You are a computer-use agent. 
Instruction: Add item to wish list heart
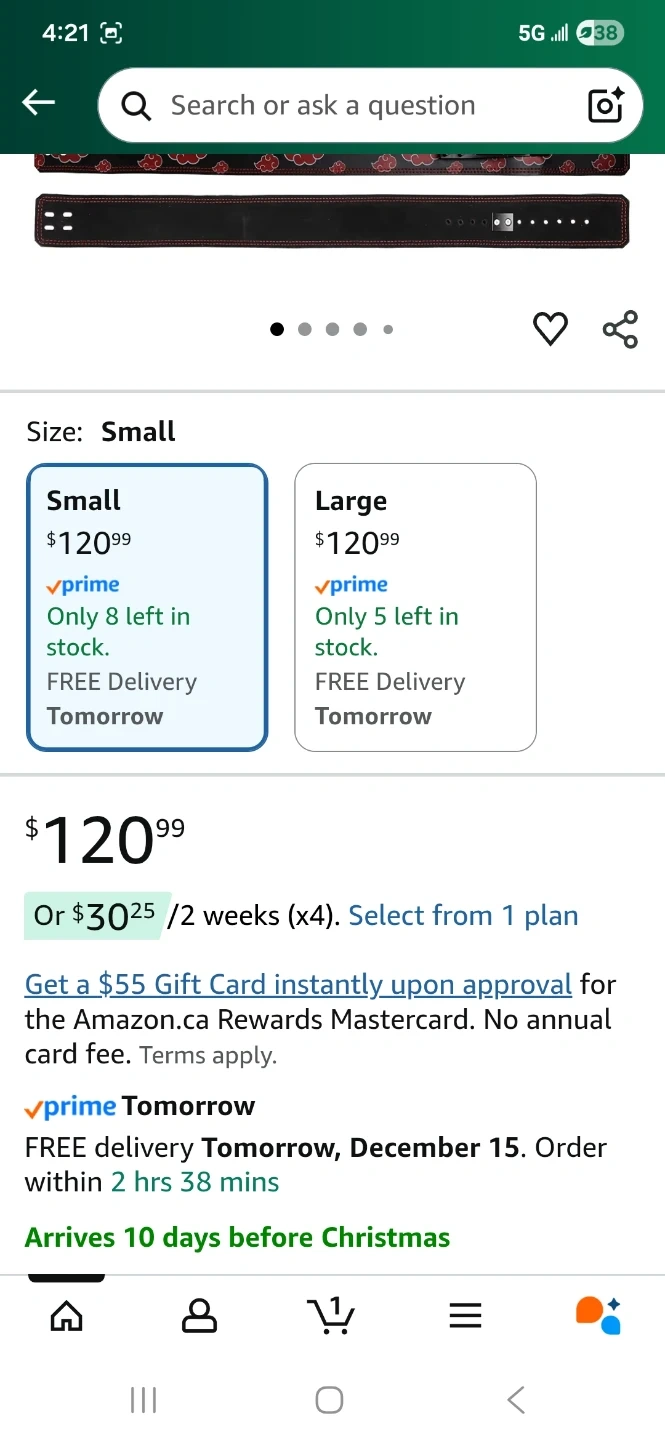[x=550, y=329]
